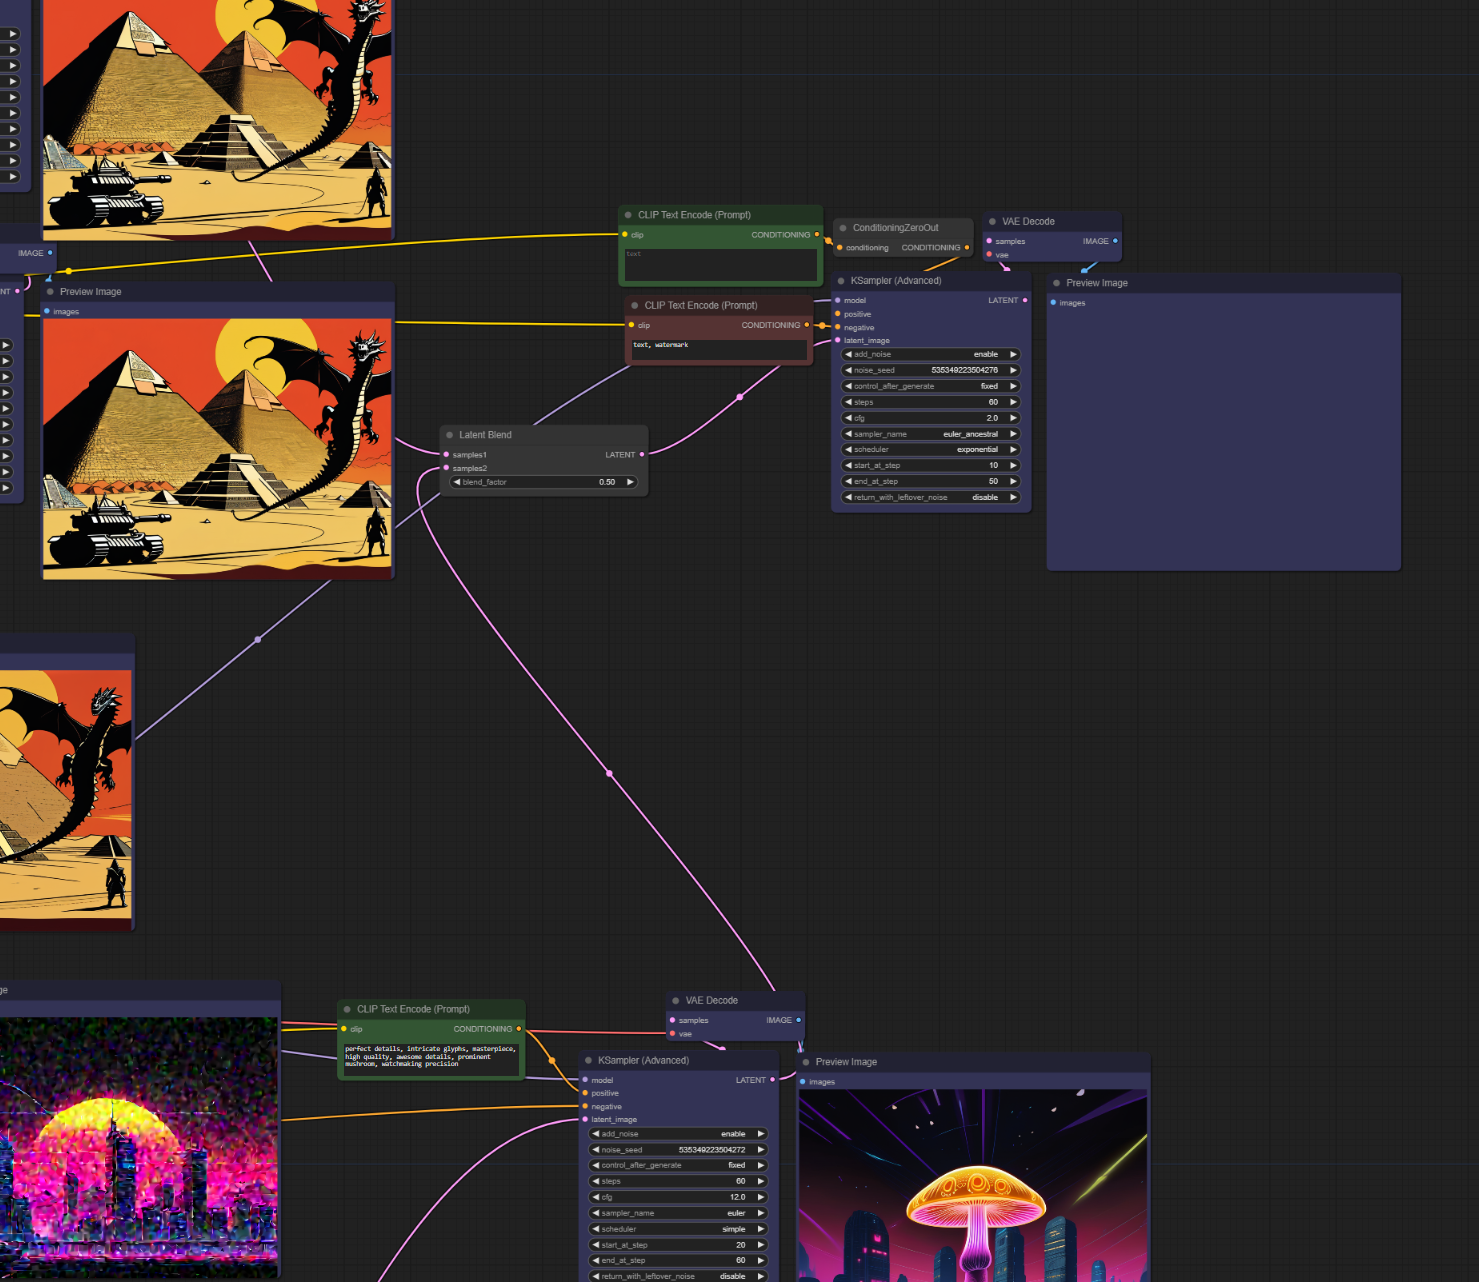Click the left arrow on start_at_step value 20

596,1245
